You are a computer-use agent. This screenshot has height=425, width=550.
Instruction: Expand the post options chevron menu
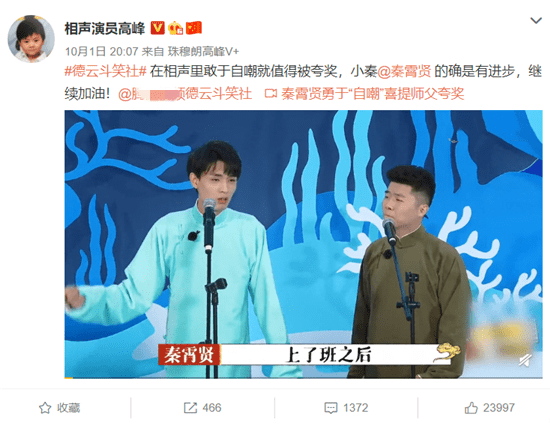click(x=536, y=21)
